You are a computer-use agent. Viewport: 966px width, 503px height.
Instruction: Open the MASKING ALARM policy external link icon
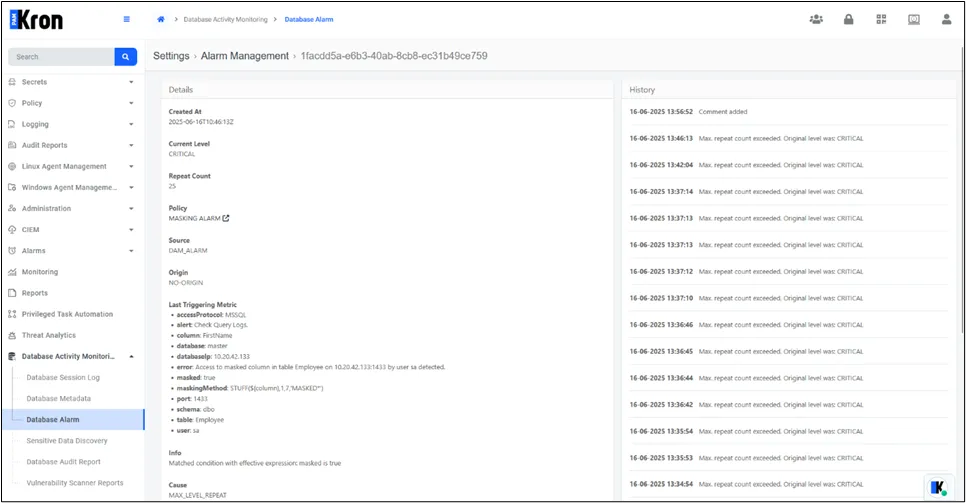[226, 218]
